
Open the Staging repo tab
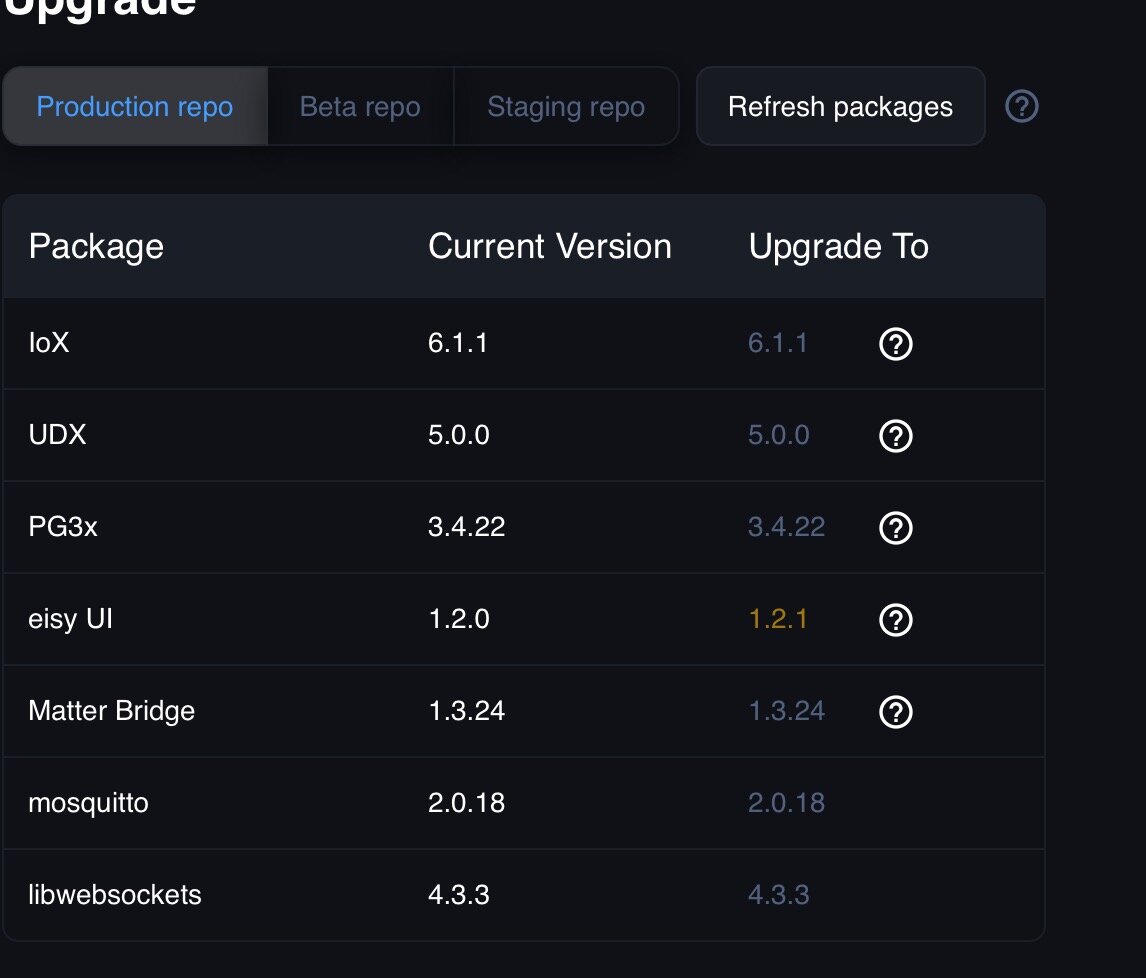pyautogui.click(x=566, y=106)
